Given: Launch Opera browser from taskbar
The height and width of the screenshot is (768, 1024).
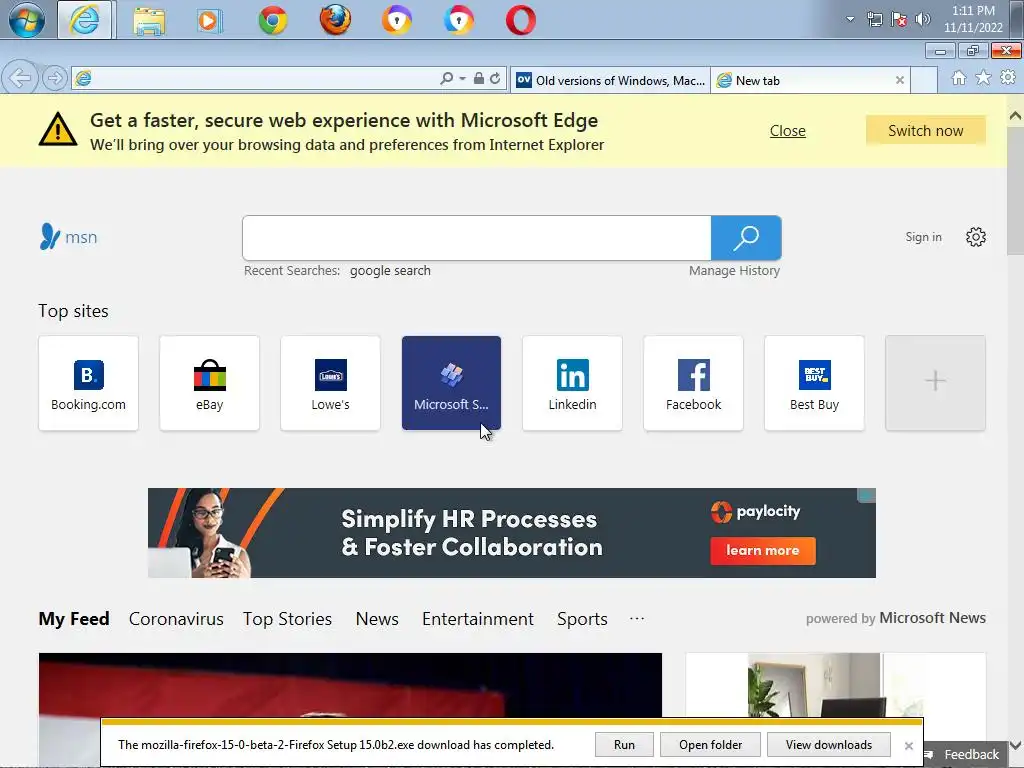Looking at the screenshot, I should pyautogui.click(x=521, y=20).
